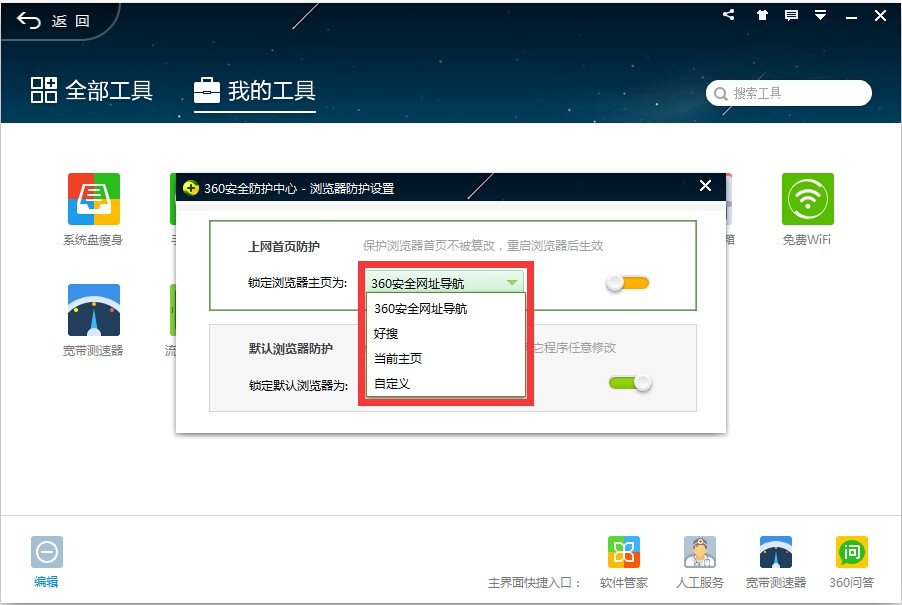Open the feedback message icon
Image resolution: width=902 pixels, height=605 pixels.
click(x=792, y=15)
